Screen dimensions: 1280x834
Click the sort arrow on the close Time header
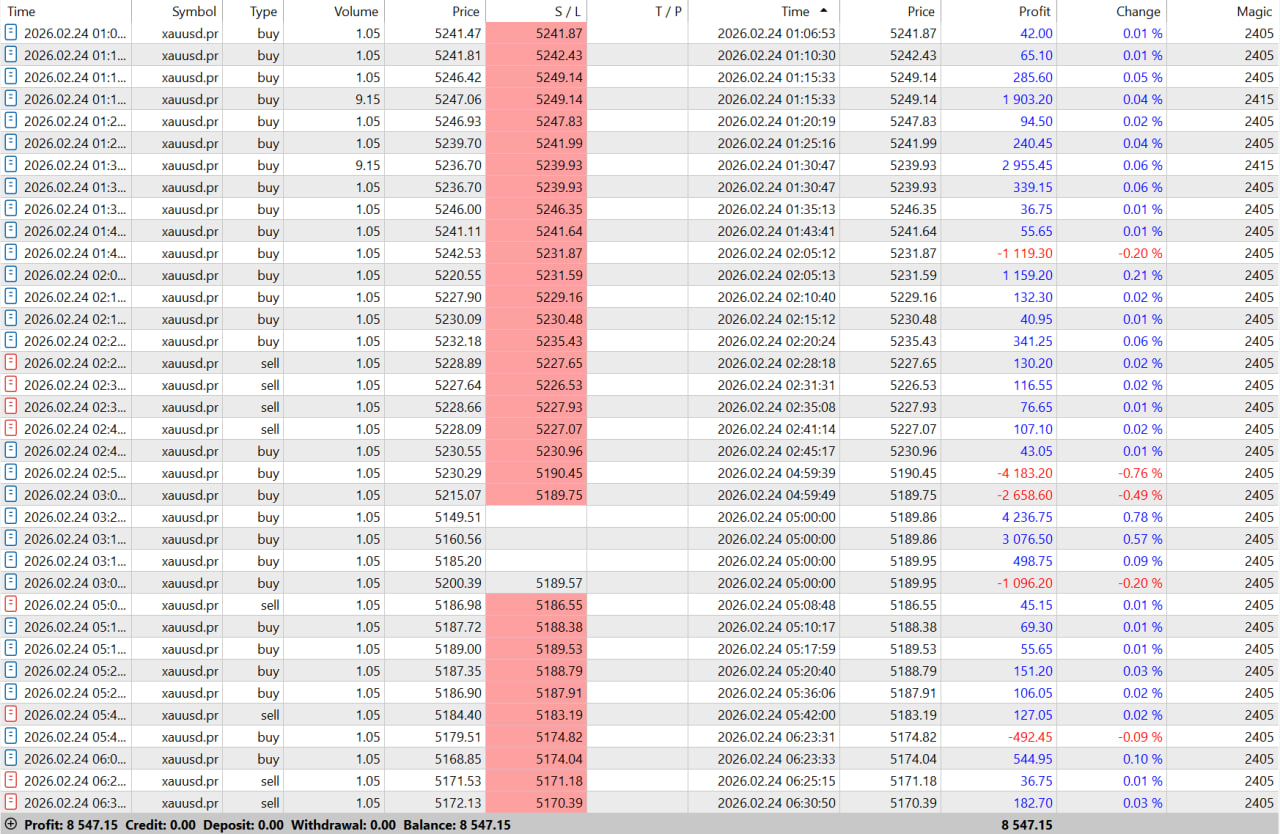pos(824,11)
